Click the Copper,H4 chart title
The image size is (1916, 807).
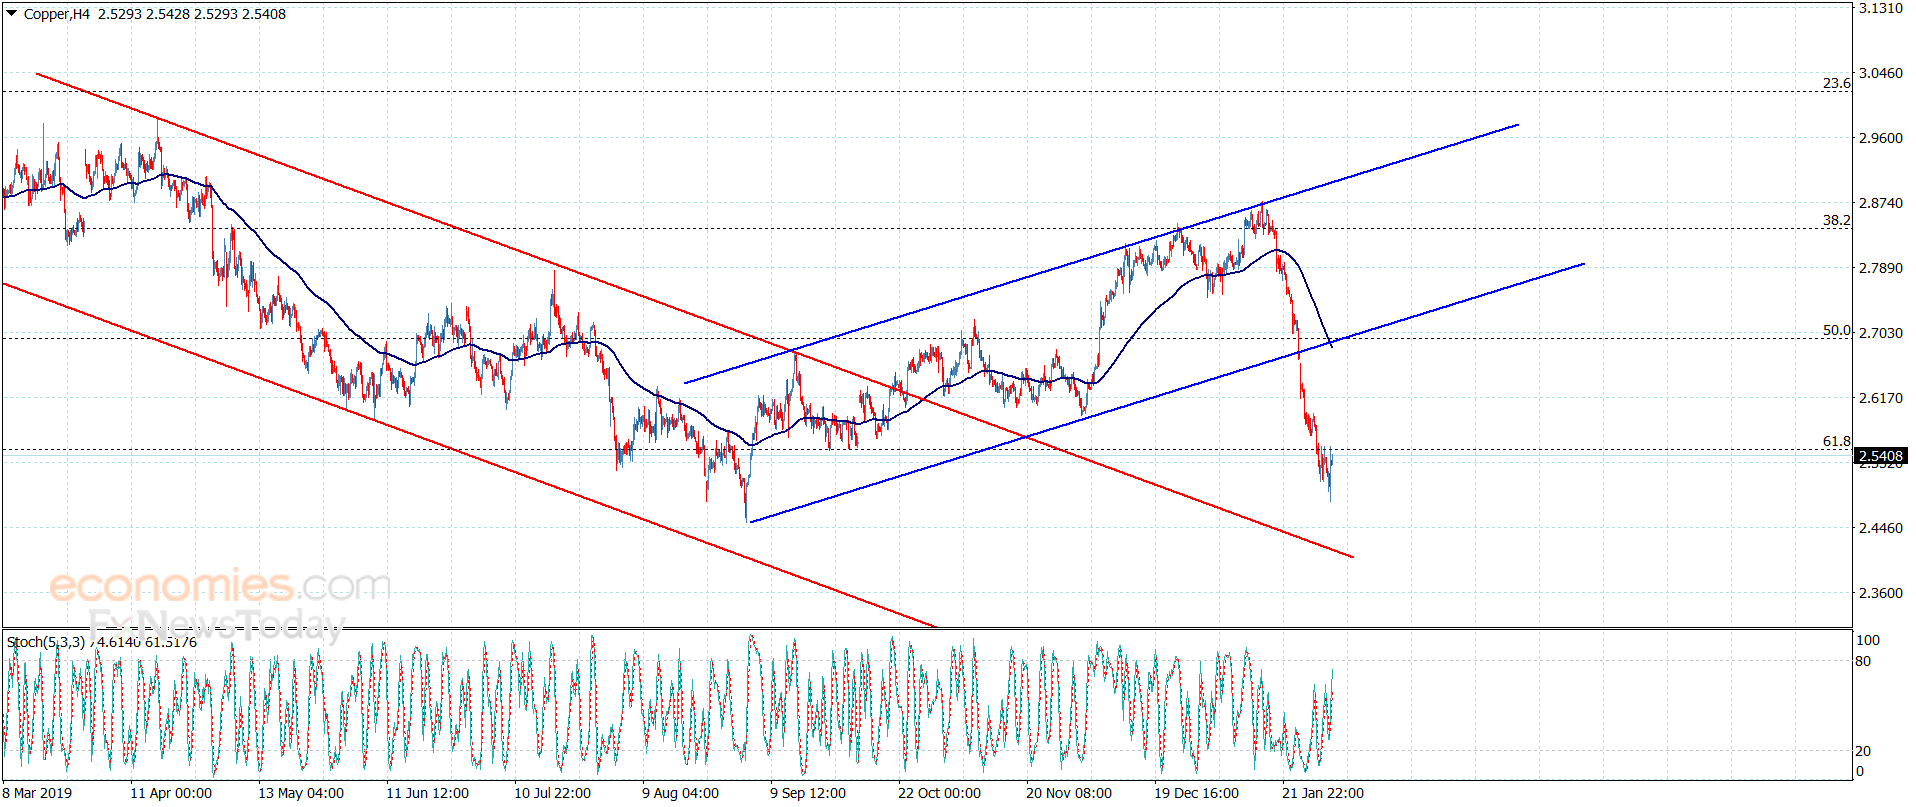tap(56, 14)
